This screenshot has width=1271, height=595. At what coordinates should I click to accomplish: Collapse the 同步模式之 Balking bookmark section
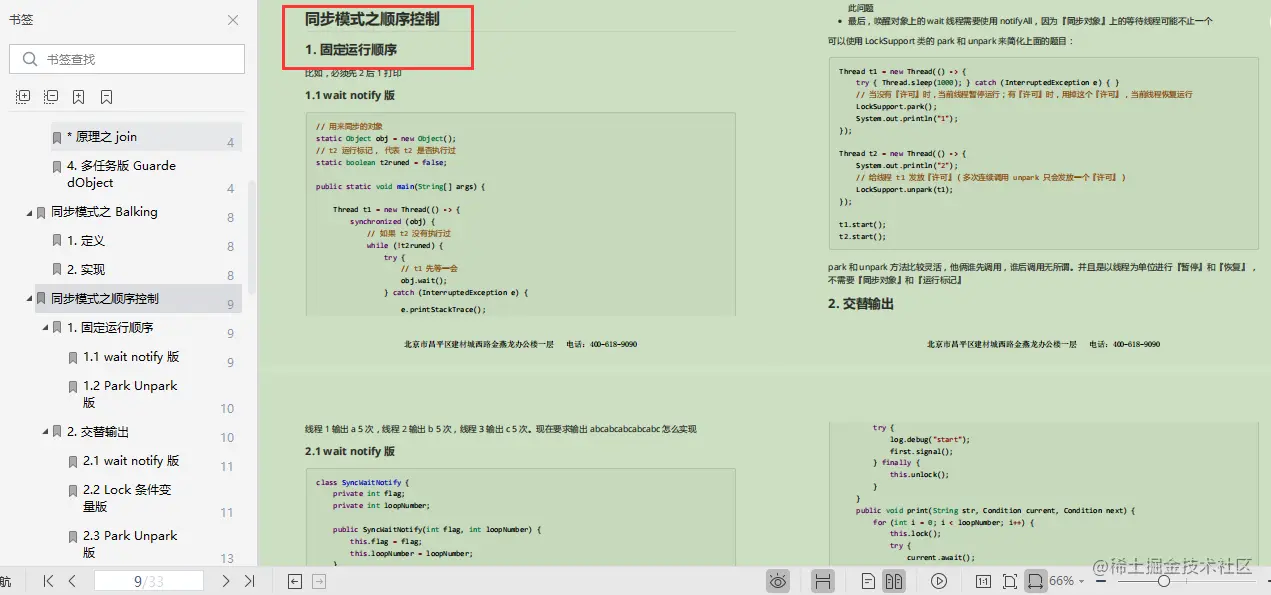tap(31, 211)
